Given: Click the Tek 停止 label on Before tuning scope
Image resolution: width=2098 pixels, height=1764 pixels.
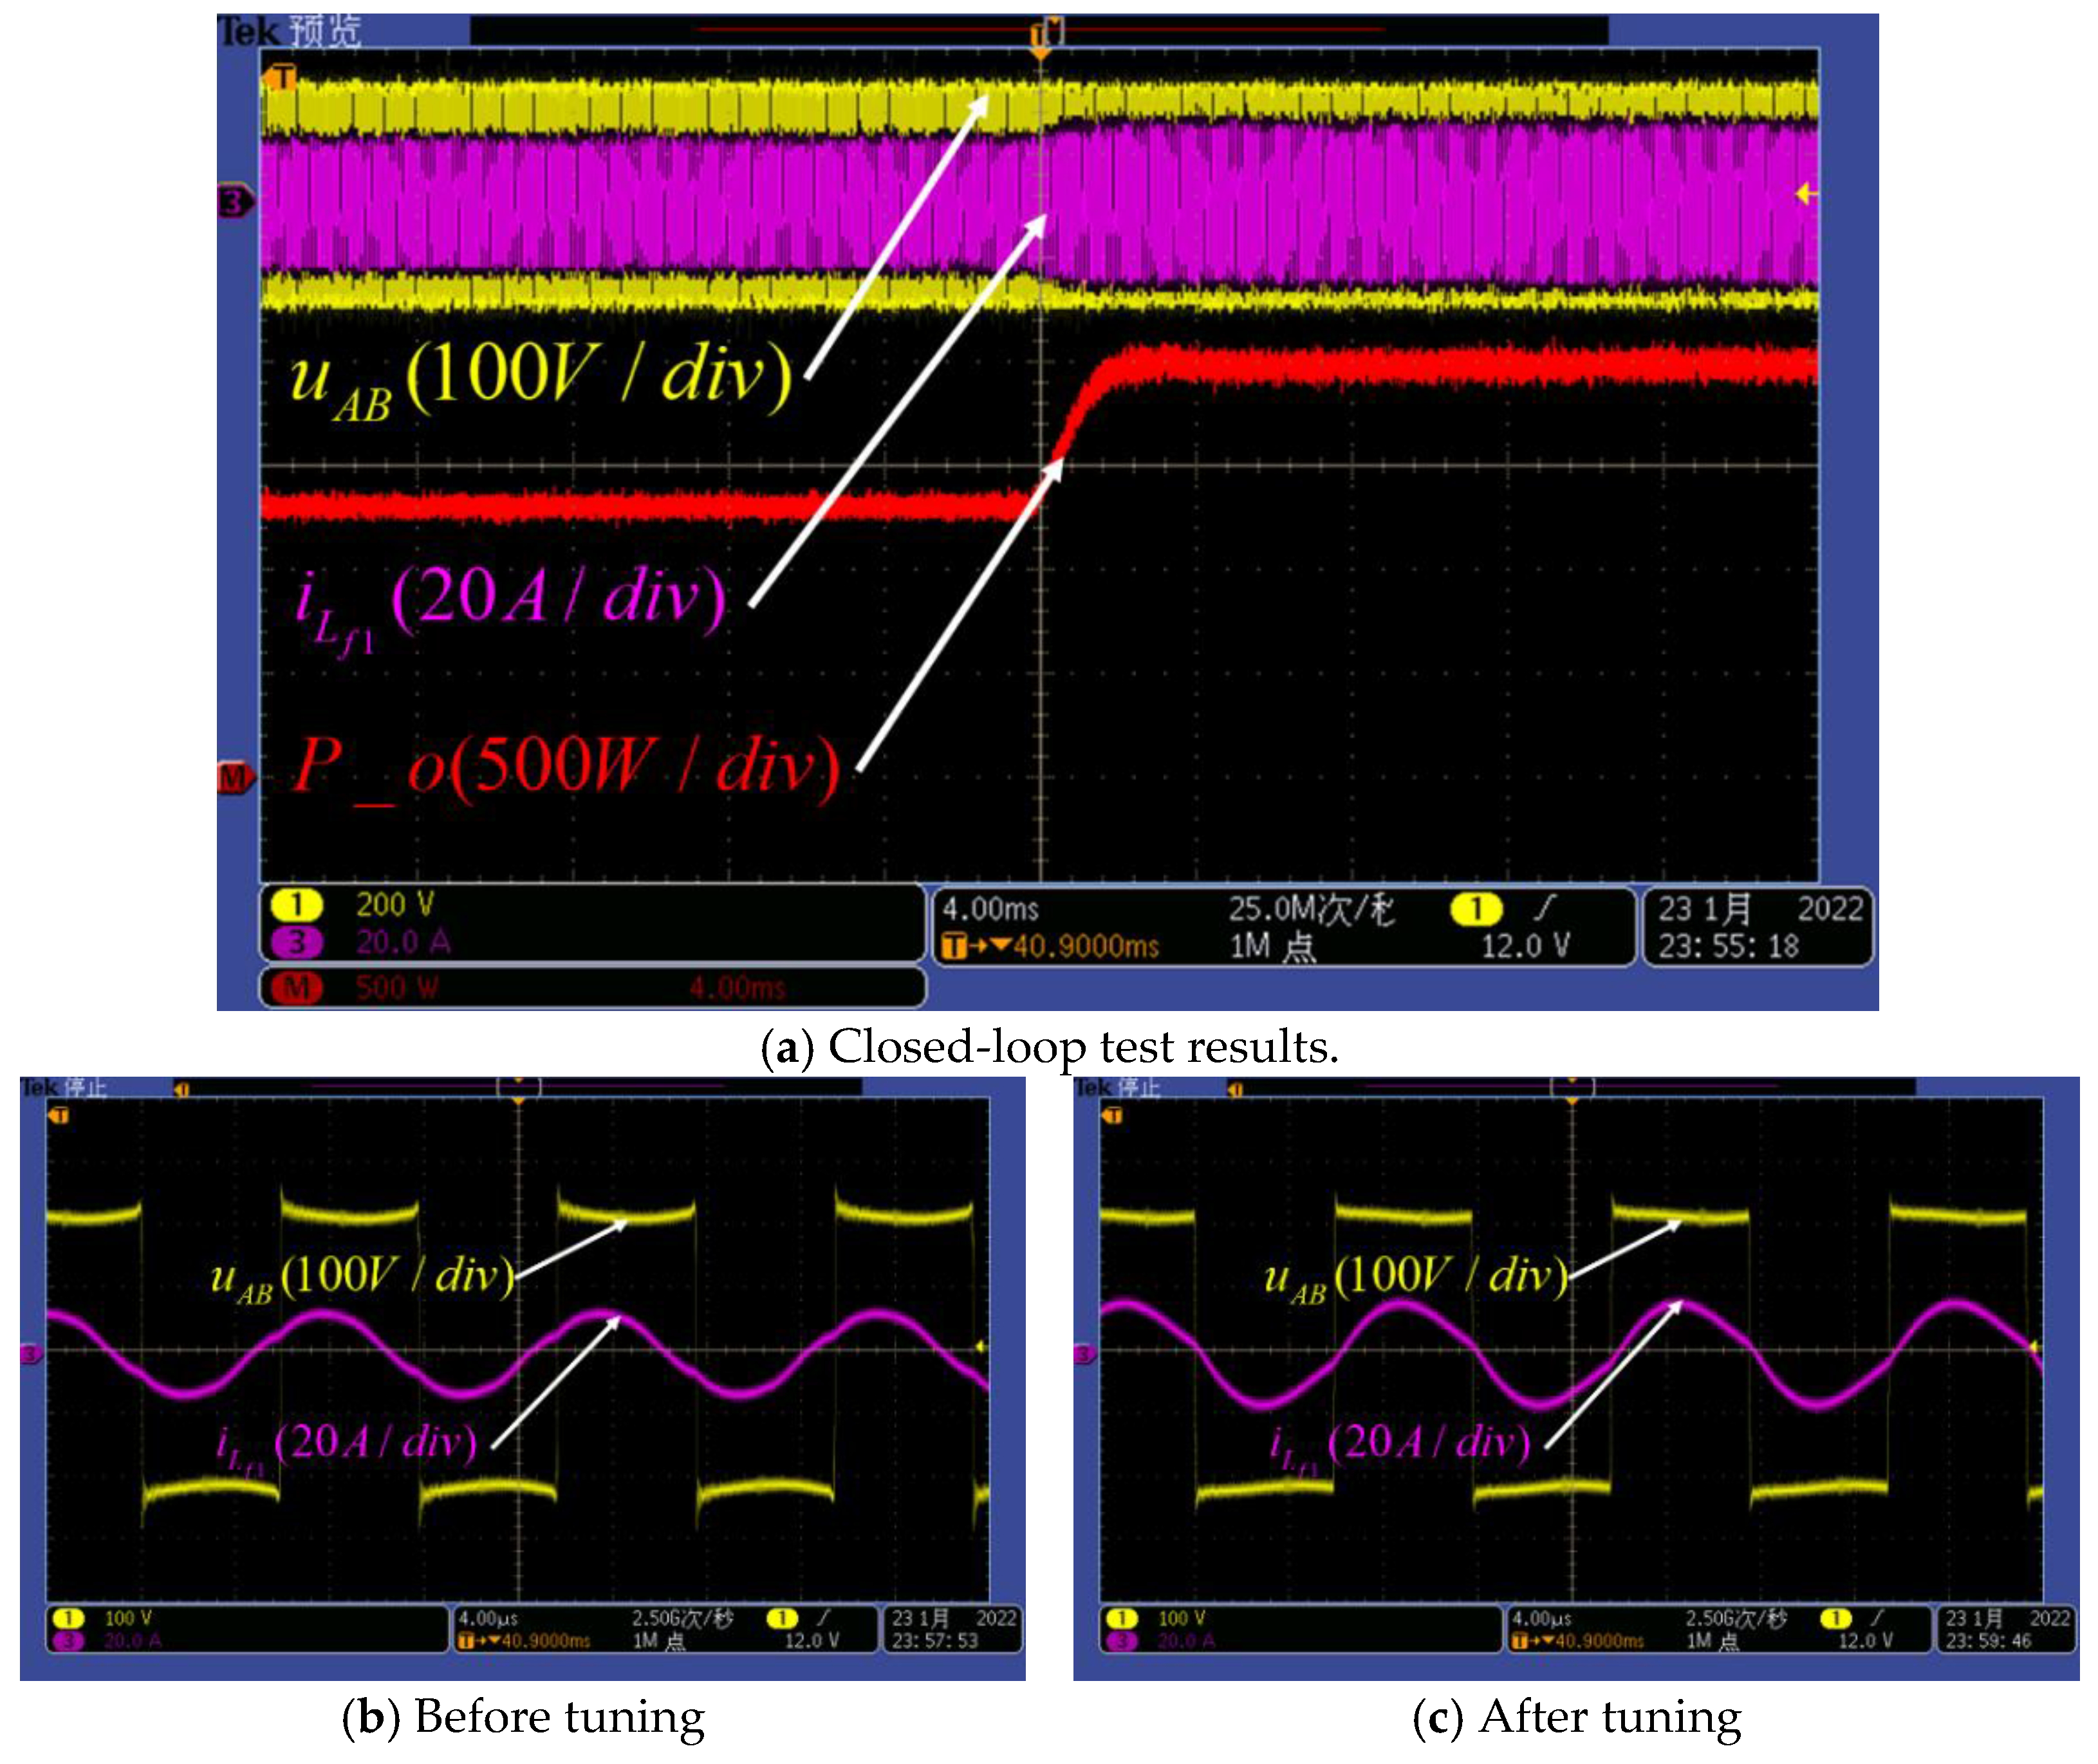Looking at the screenshot, I should point(64,1087).
